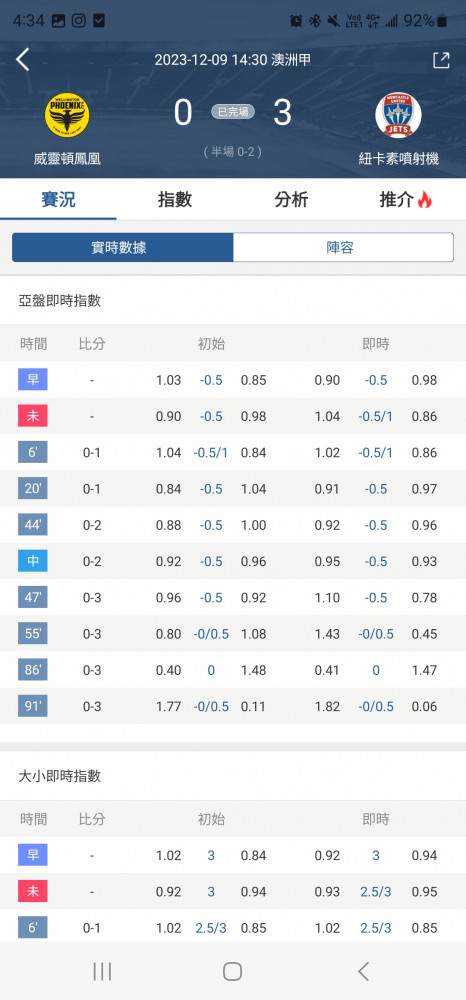Tap the 已完場 match status label
Viewport: 466px width, 1000px height.
[x=233, y=112]
